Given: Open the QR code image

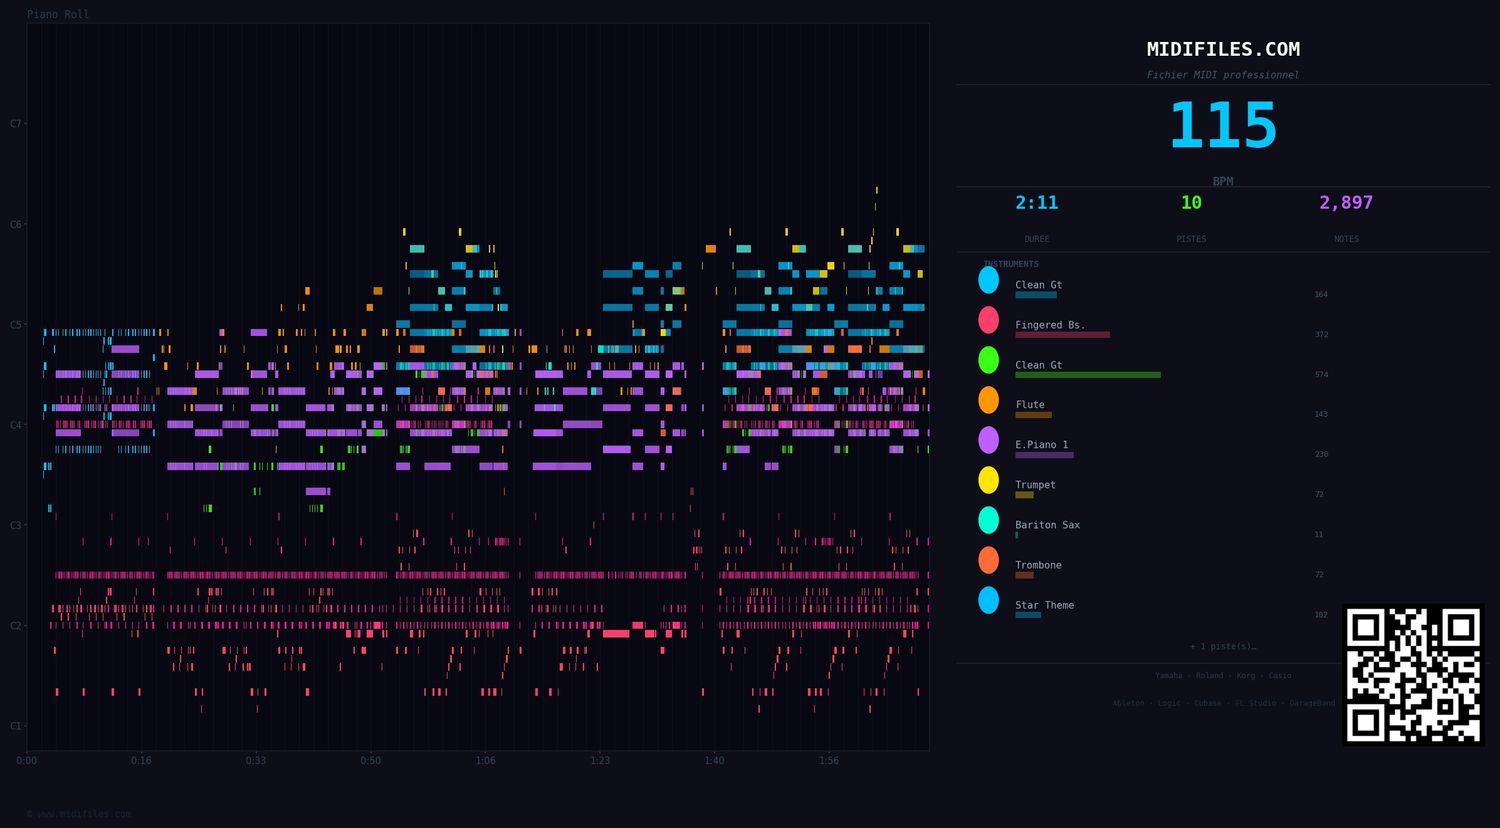Looking at the screenshot, I should 1413,675.
